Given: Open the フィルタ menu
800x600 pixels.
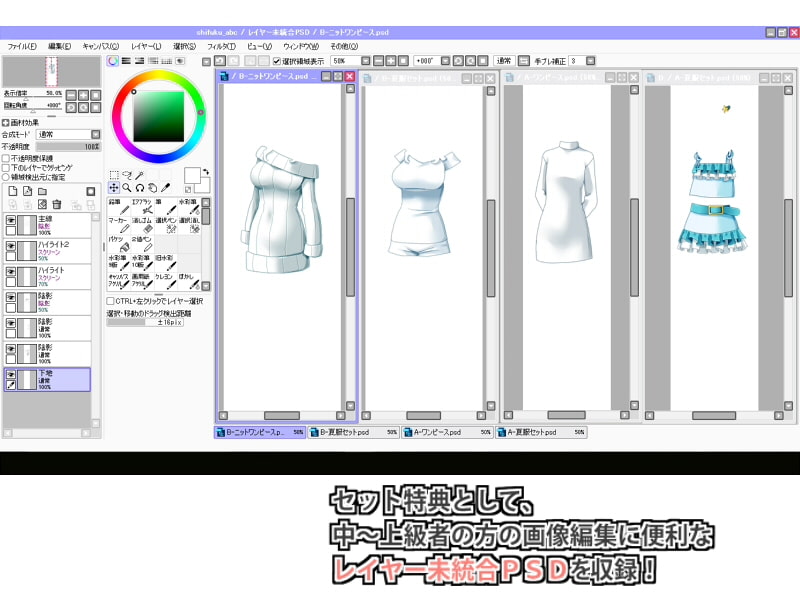Looking at the screenshot, I should (221, 46).
